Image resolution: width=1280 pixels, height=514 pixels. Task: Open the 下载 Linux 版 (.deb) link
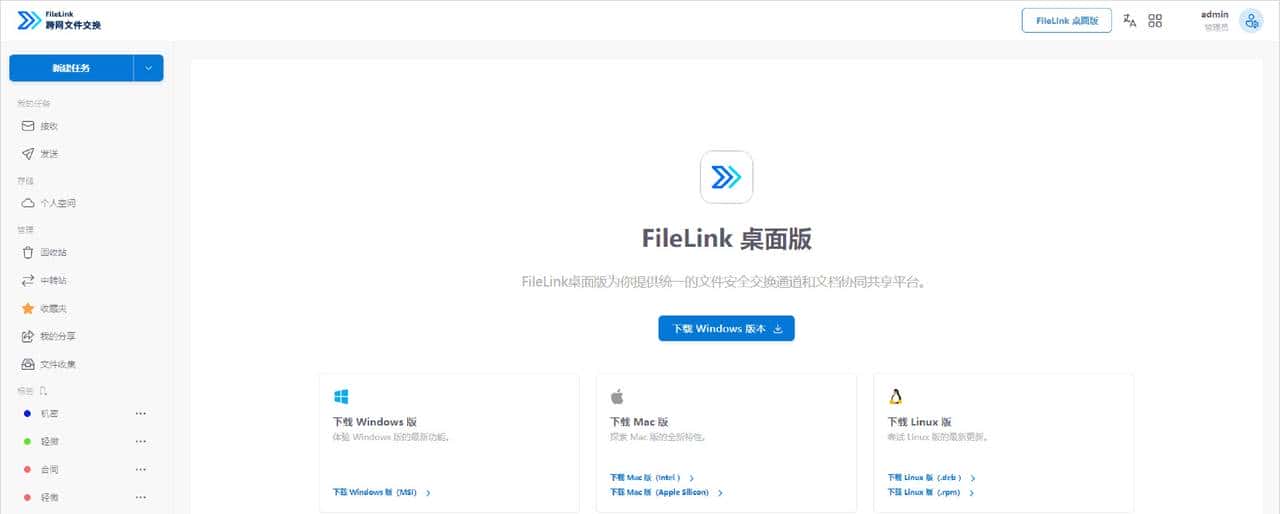(931, 478)
